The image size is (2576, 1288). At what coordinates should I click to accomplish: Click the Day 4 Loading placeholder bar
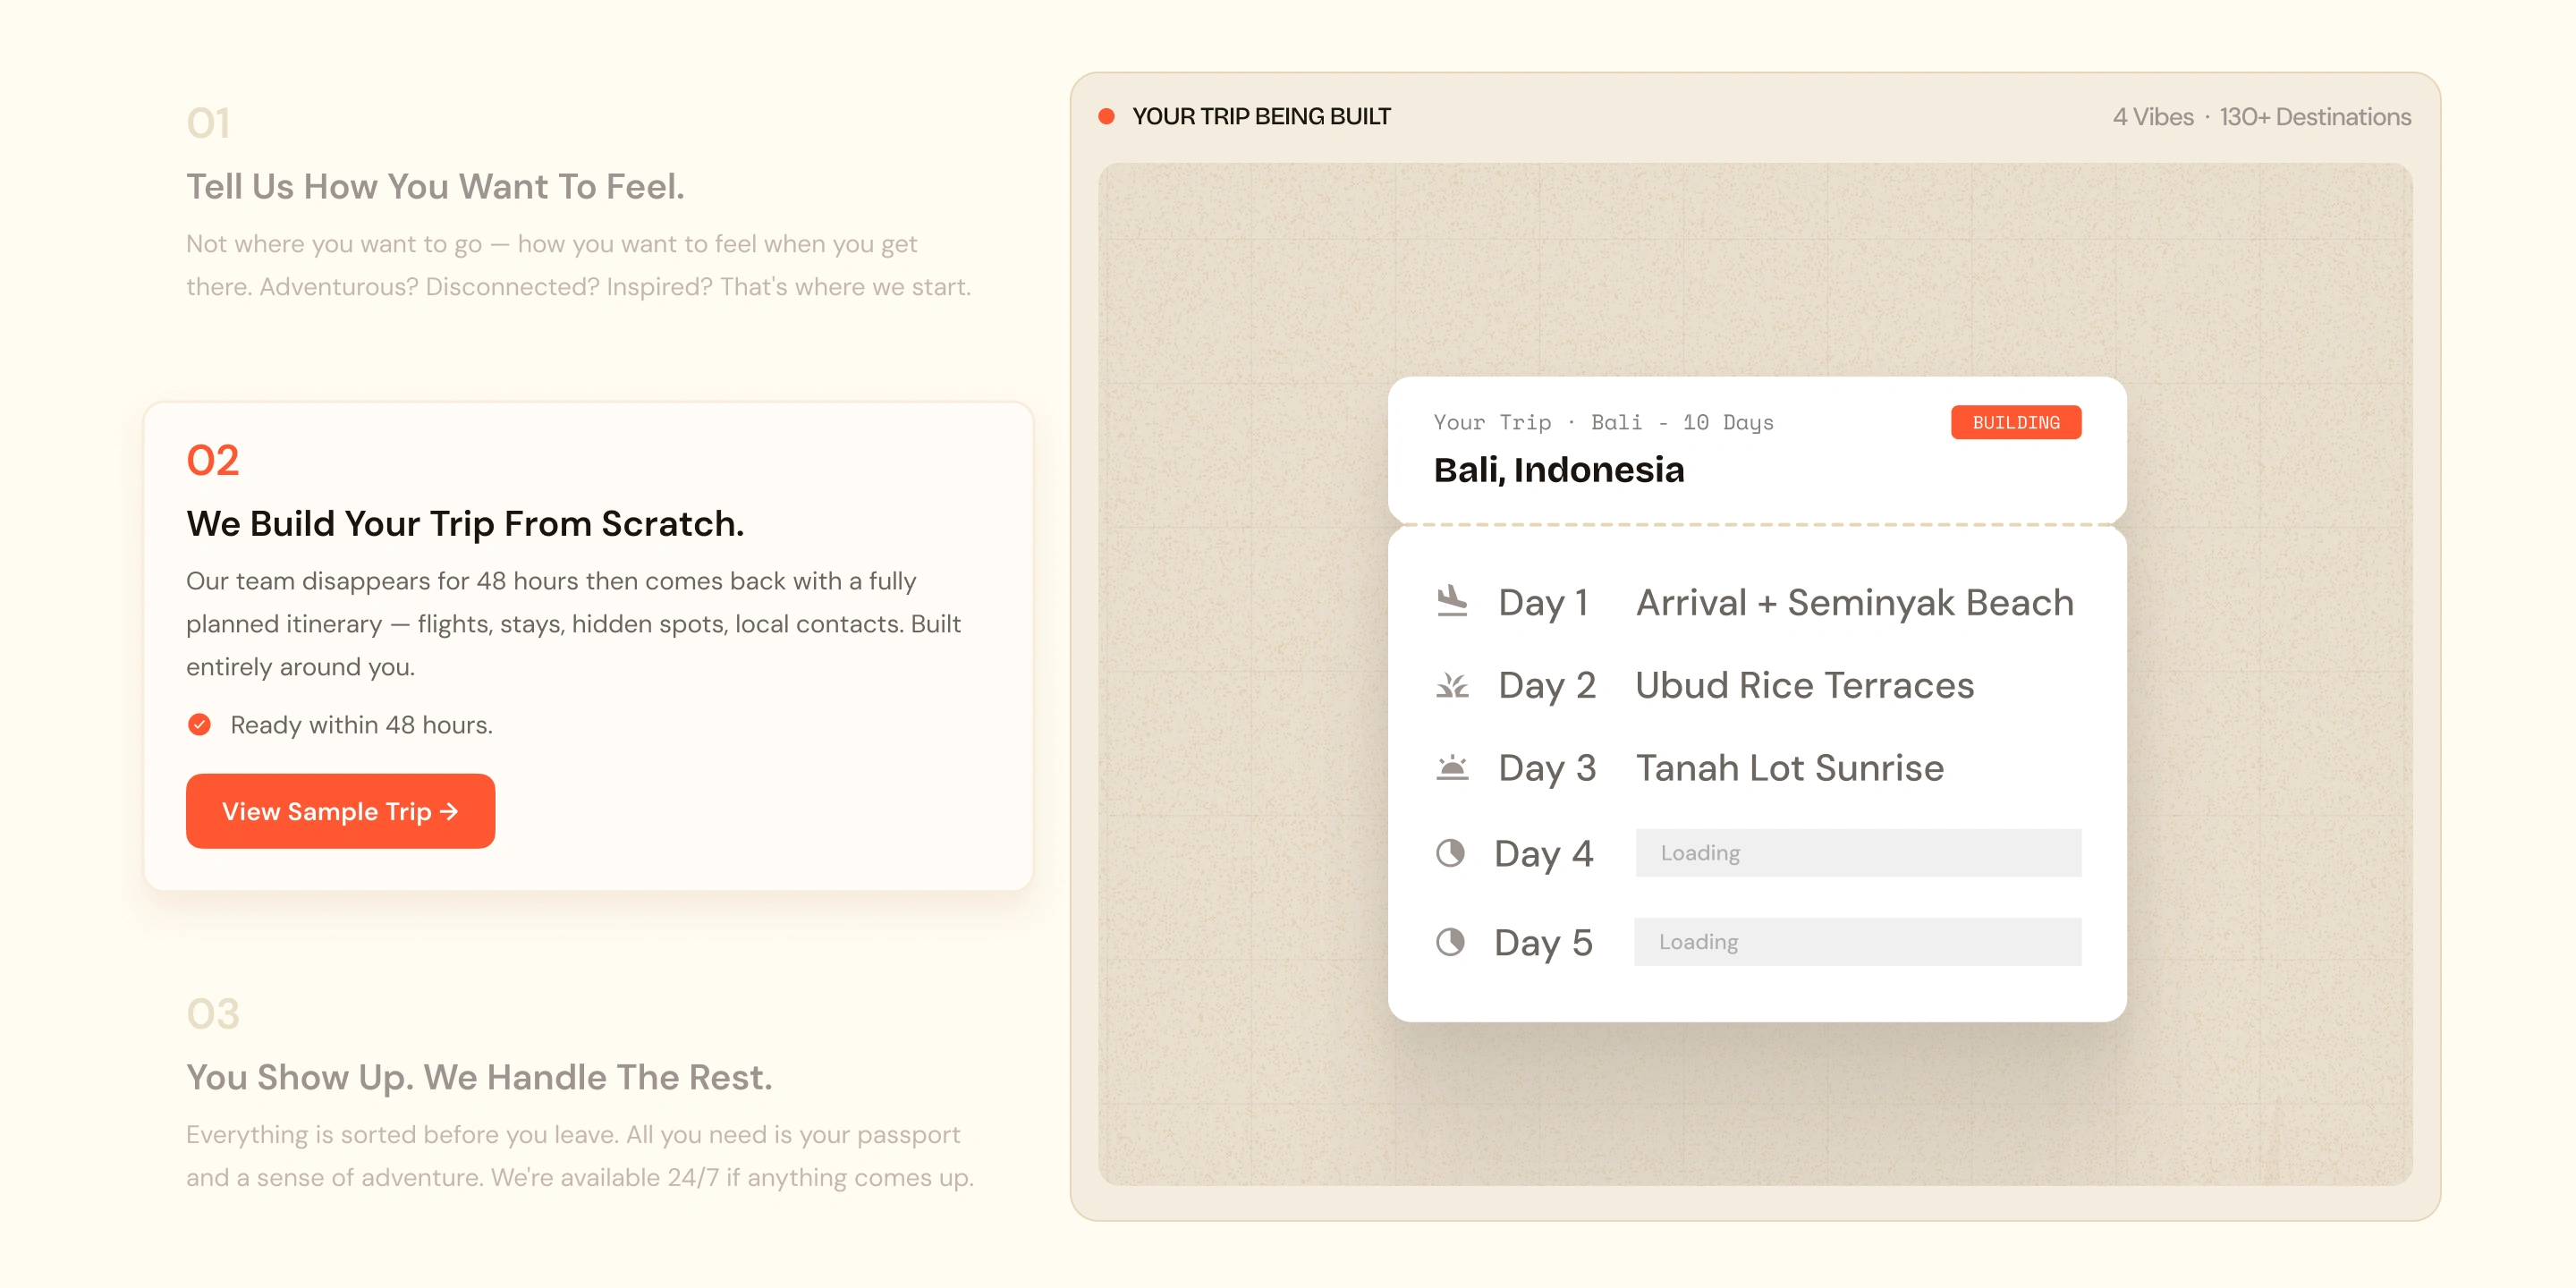tap(1858, 853)
